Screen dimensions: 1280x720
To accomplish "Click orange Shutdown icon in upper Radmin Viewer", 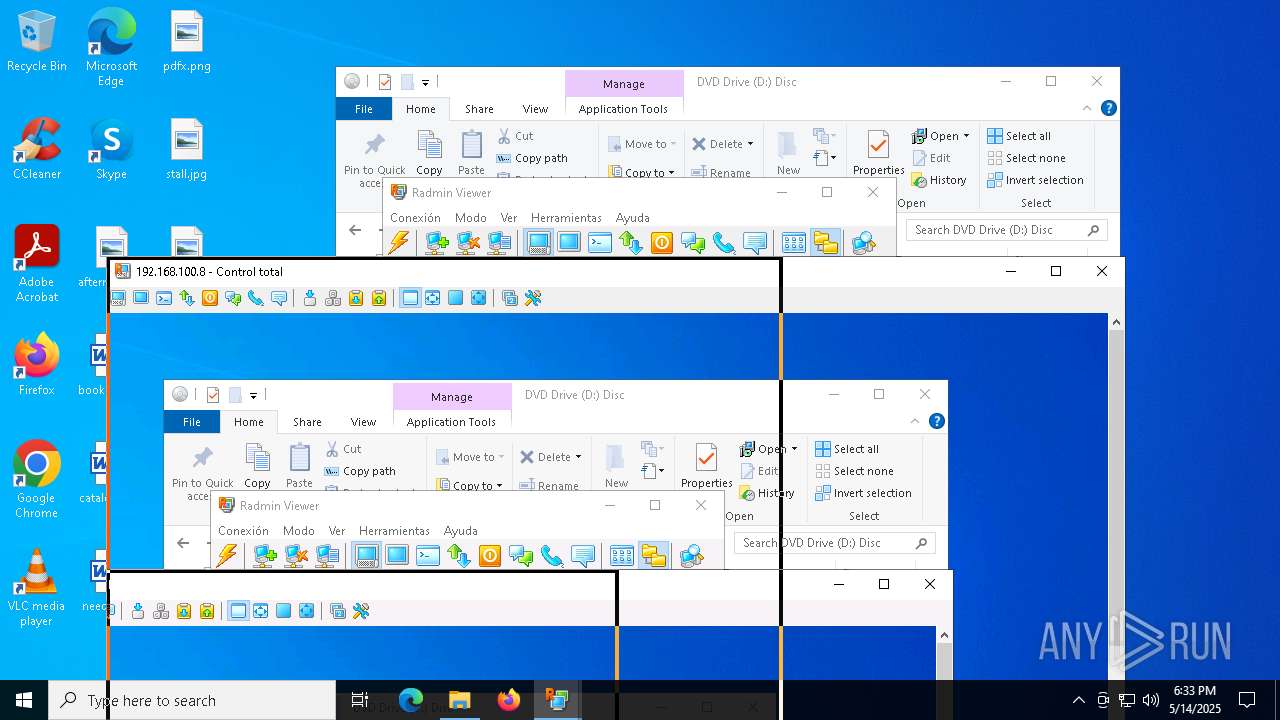I will [x=661, y=242].
